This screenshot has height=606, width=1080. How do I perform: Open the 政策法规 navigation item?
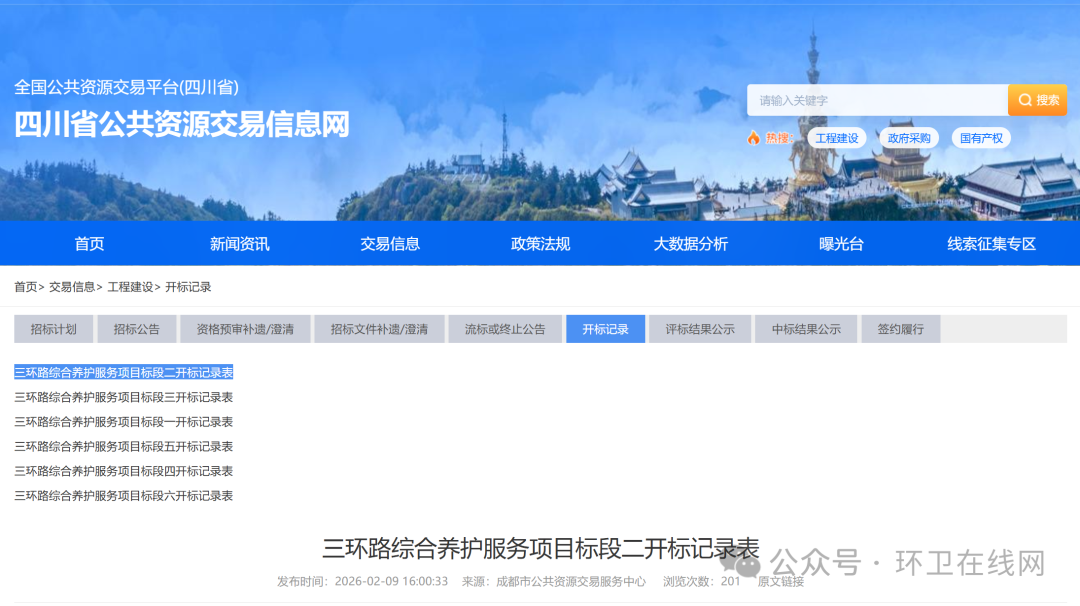point(541,244)
